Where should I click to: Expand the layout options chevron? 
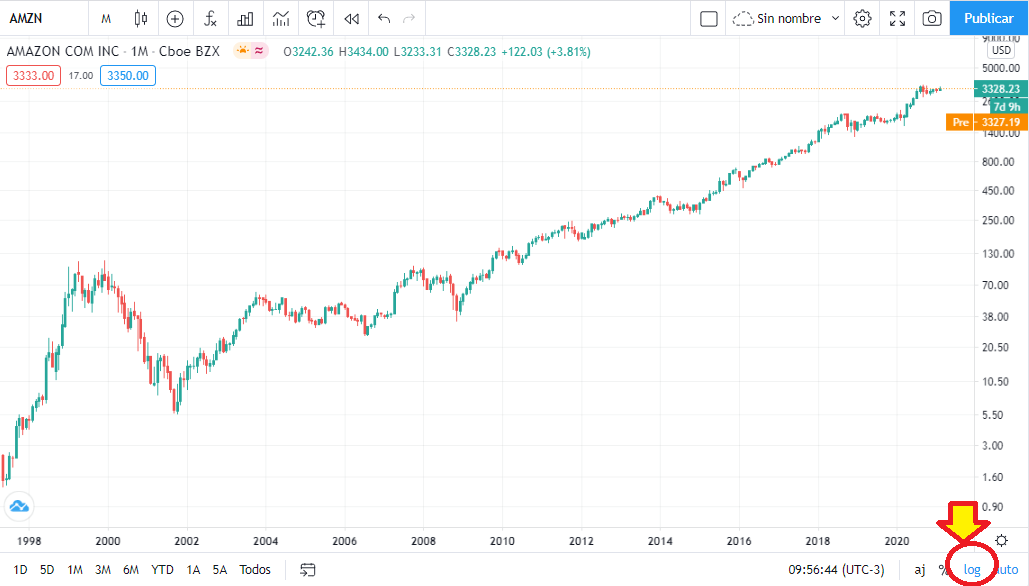[x=835, y=18]
